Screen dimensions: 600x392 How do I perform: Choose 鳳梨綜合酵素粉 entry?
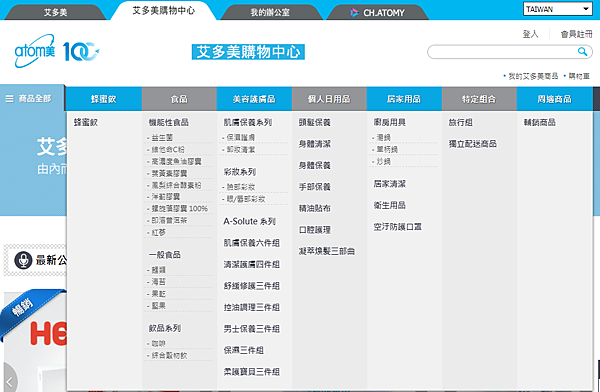point(176,185)
